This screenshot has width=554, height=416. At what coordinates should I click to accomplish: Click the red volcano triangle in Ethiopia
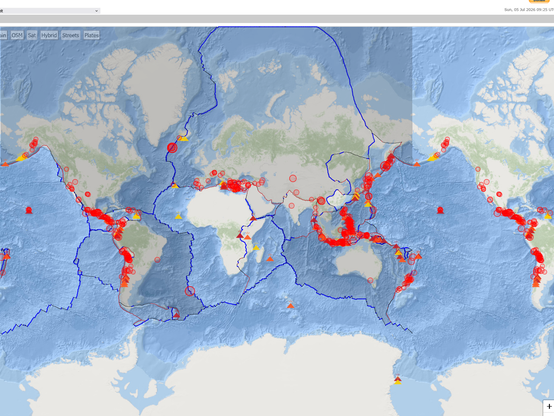coord(253,218)
